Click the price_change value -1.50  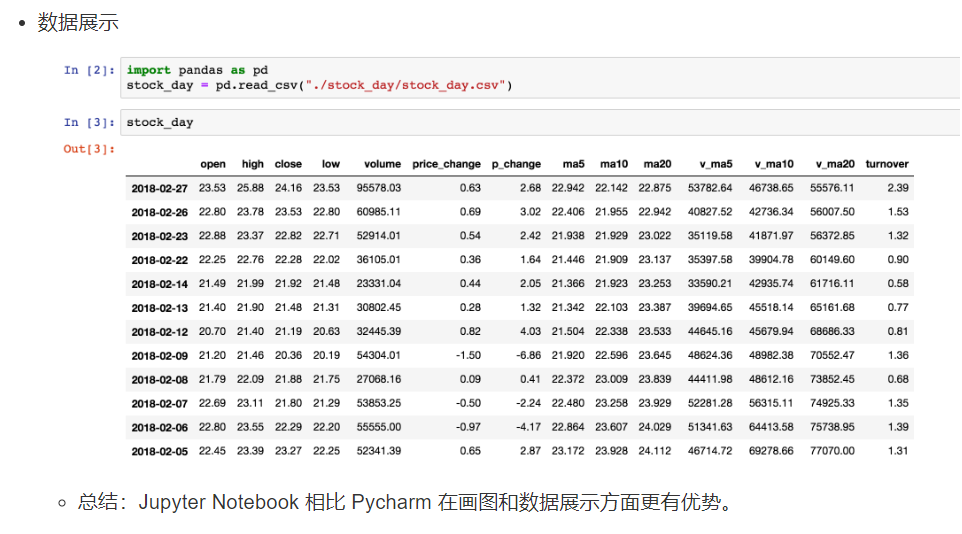coord(468,355)
